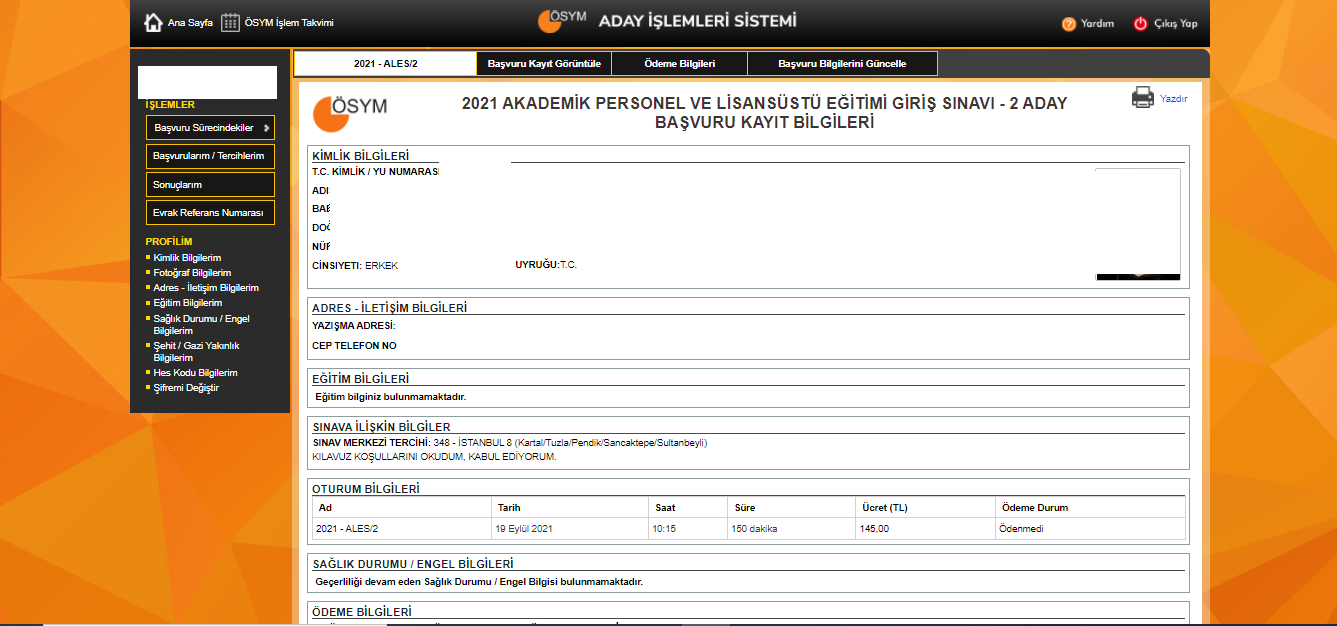The width and height of the screenshot is (1337, 626).
Task: Click the Ana Sayfa home icon
Action: 153,22
